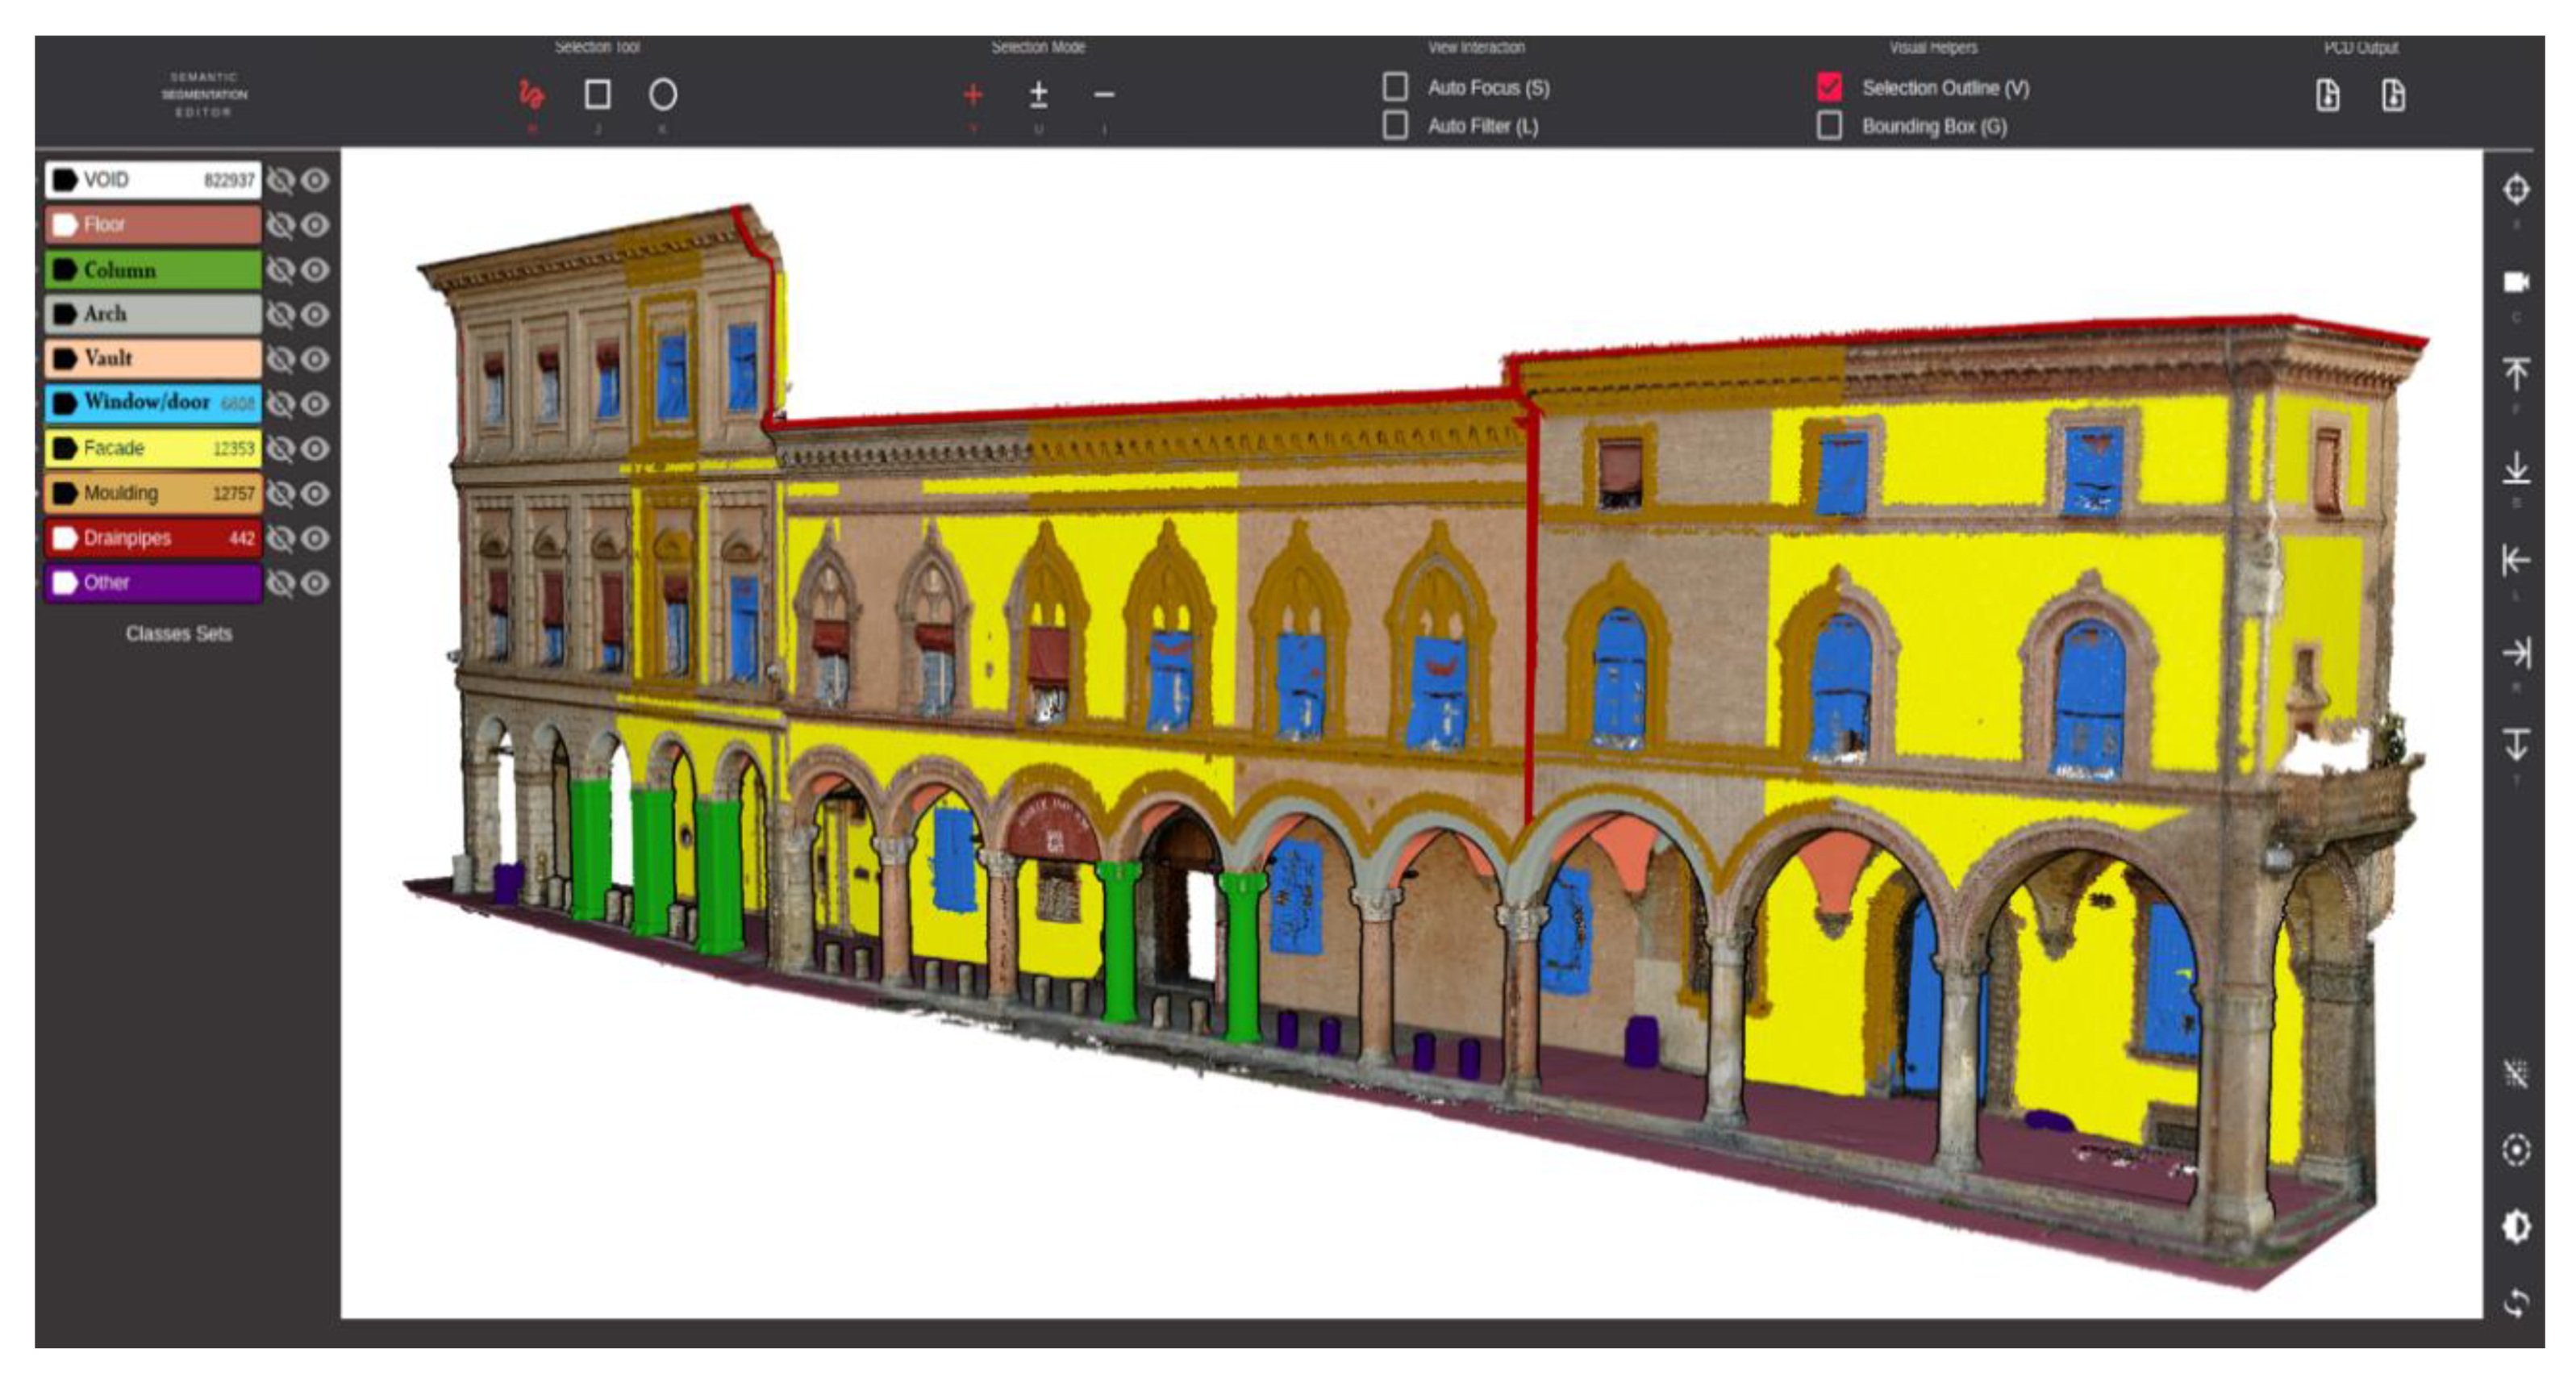Enable the Bounding Box (G) checkbox
2576x1386 pixels.
point(1829,125)
